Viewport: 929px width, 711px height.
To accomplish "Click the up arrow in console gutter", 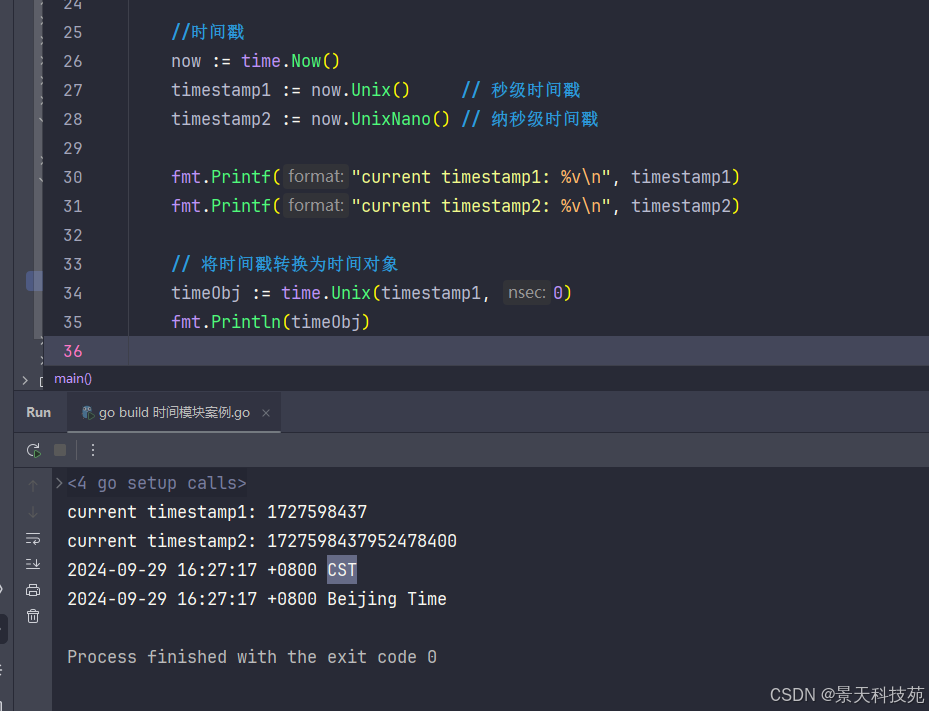I will (x=33, y=485).
